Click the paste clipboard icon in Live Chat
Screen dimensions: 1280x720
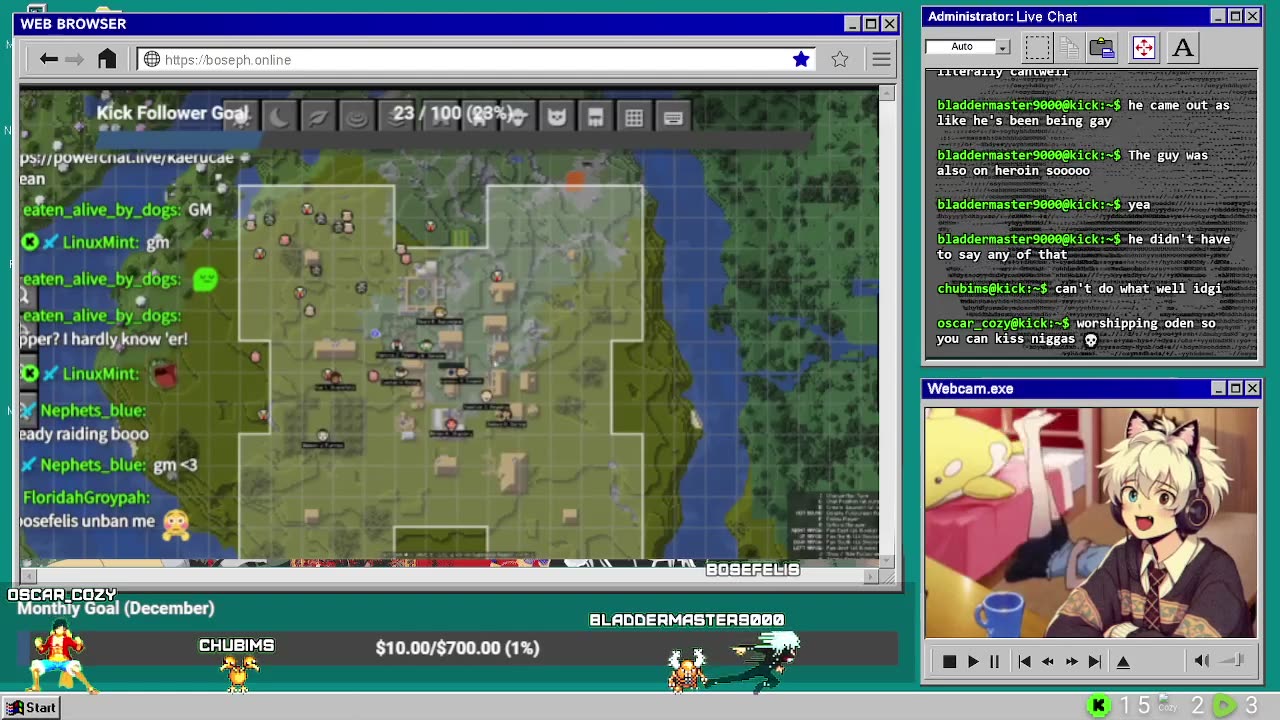coord(1102,47)
